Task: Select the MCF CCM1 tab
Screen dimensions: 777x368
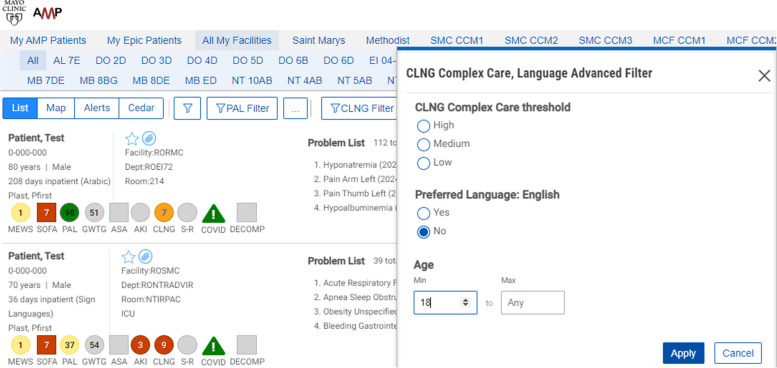Action: point(679,41)
